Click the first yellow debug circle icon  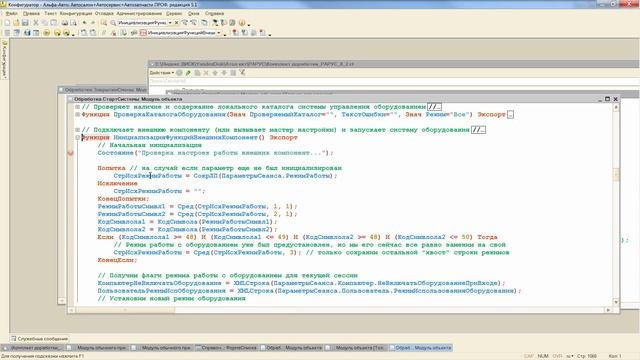[47, 33]
